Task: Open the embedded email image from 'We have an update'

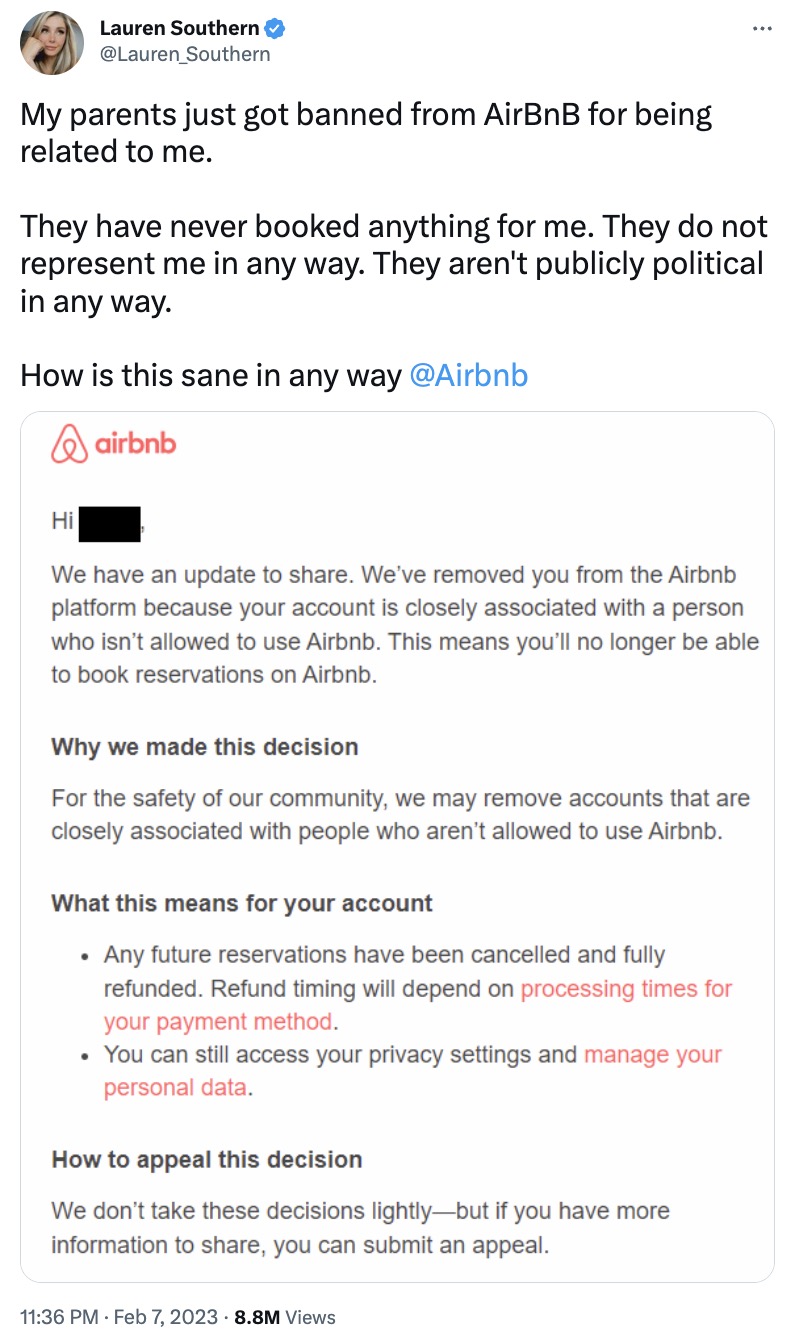Action: click(397, 846)
